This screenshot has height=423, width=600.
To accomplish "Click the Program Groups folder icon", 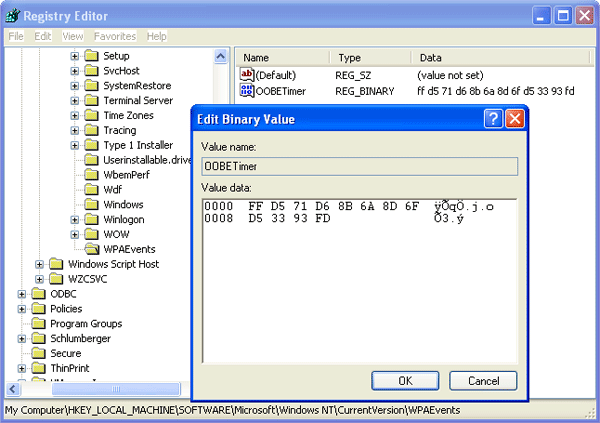I will [x=39, y=324].
